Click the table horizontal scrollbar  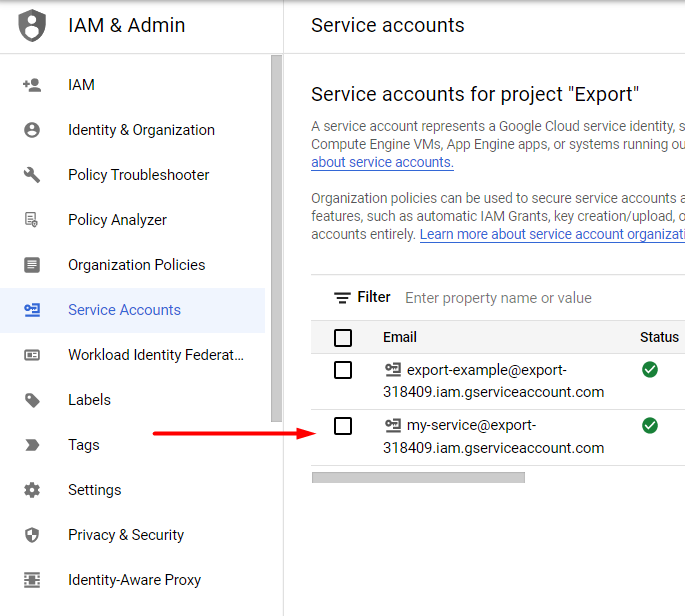pyautogui.click(x=418, y=478)
